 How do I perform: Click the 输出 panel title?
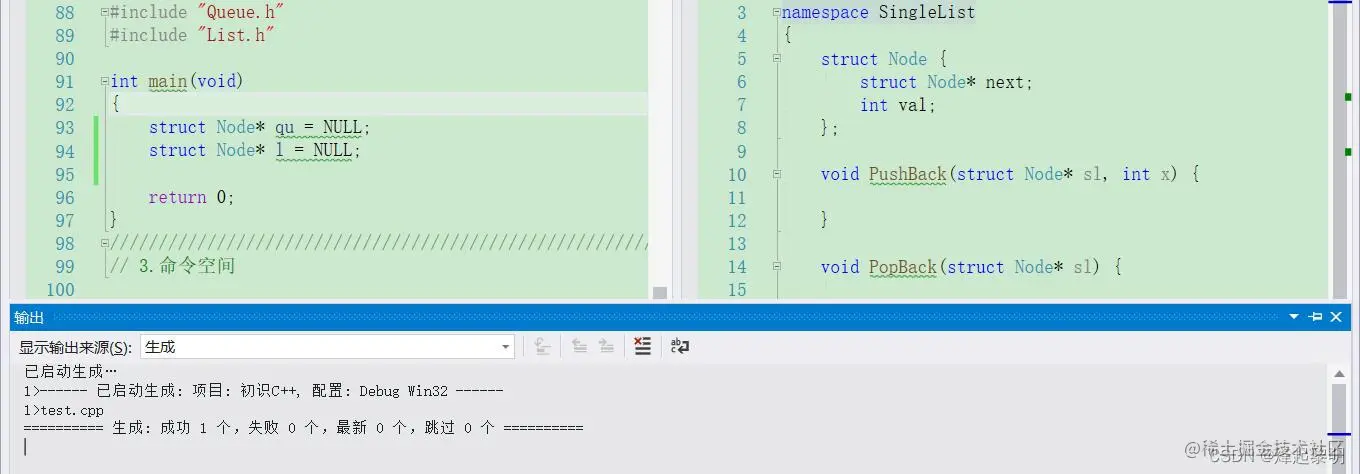pos(29,317)
